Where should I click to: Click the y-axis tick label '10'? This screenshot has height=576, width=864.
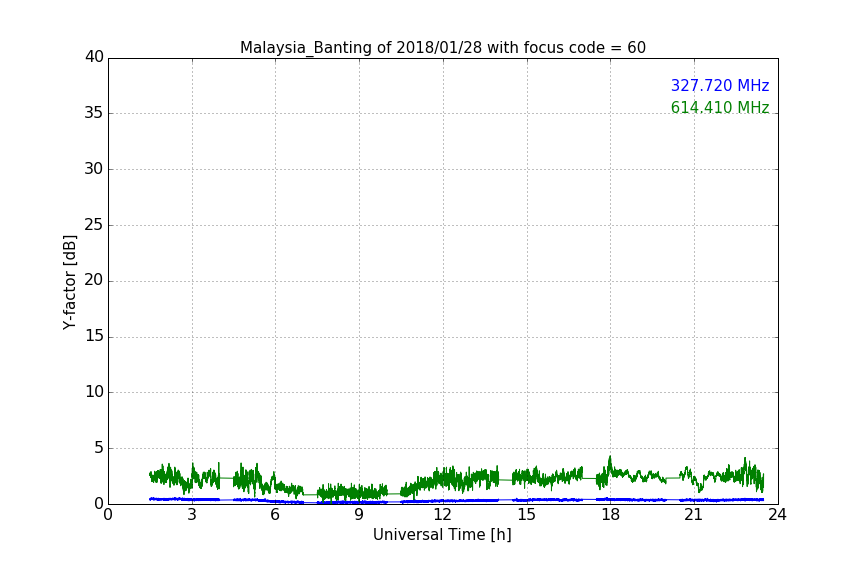pos(94,392)
